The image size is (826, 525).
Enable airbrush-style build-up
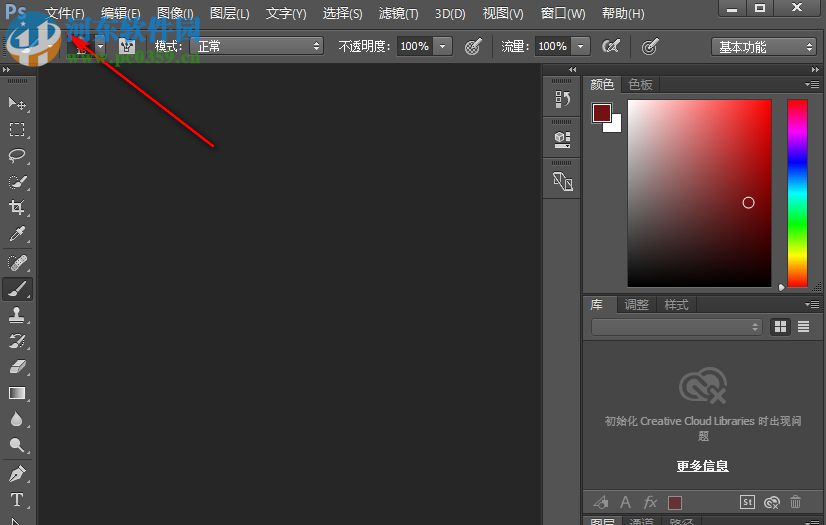click(x=611, y=46)
